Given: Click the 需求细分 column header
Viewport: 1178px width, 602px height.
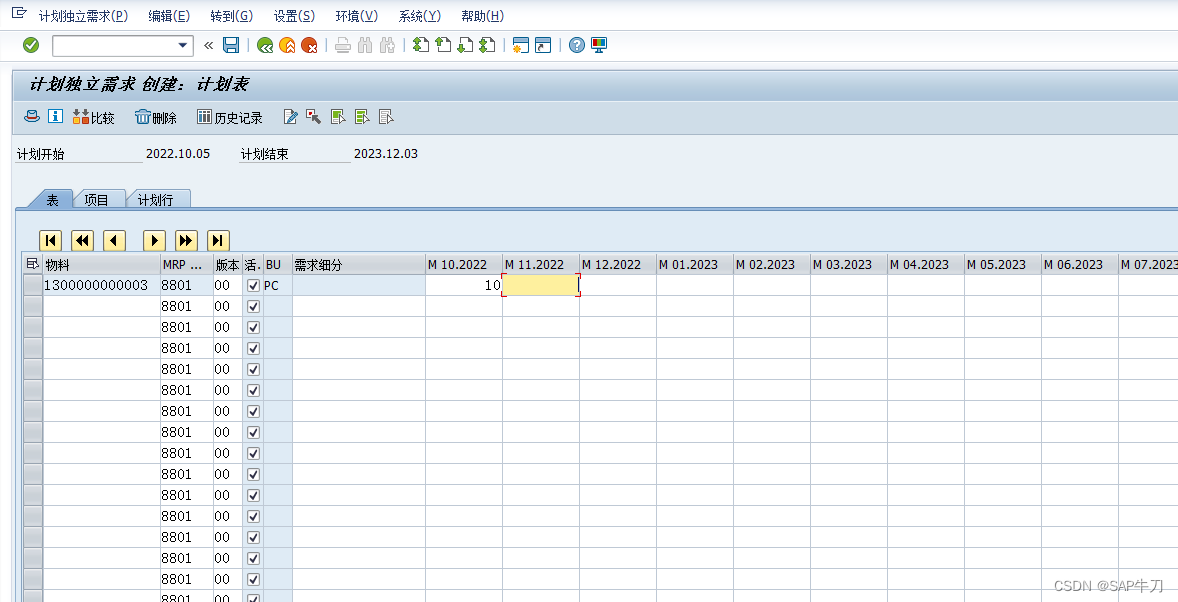Looking at the screenshot, I should 359,265.
